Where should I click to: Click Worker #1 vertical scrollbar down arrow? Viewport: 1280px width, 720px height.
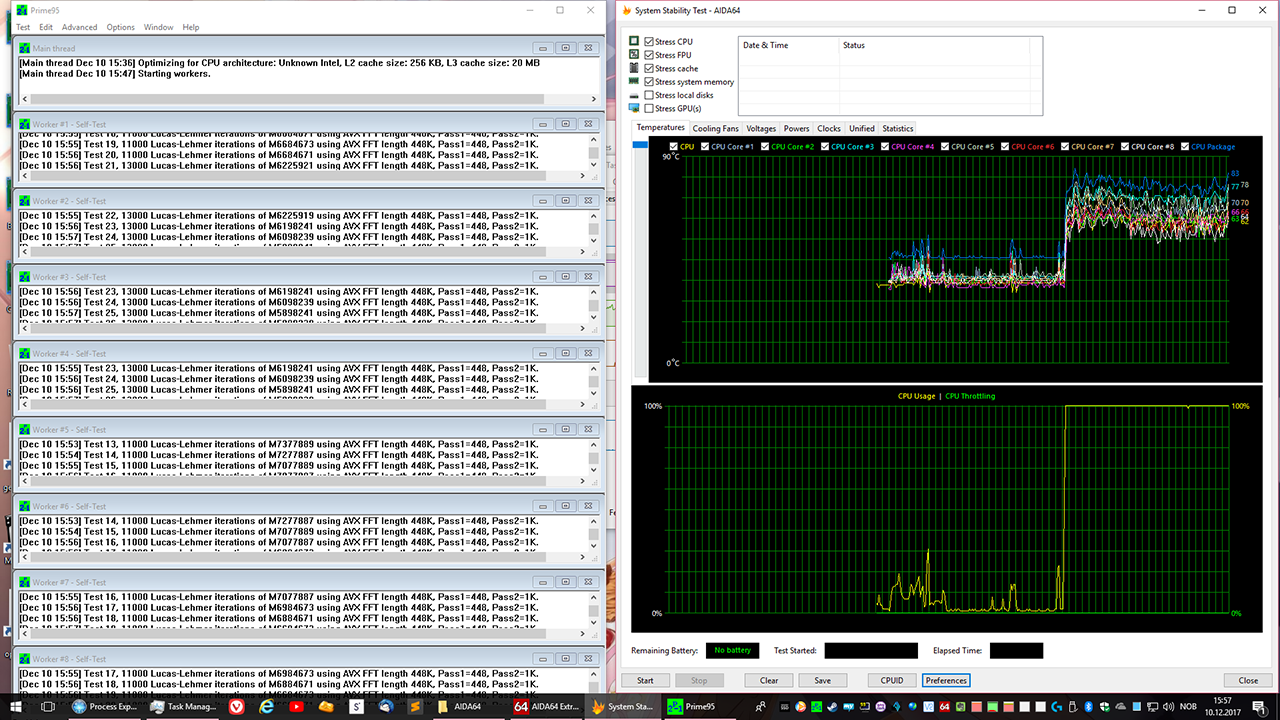pyautogui.click(x=594, y=166)
